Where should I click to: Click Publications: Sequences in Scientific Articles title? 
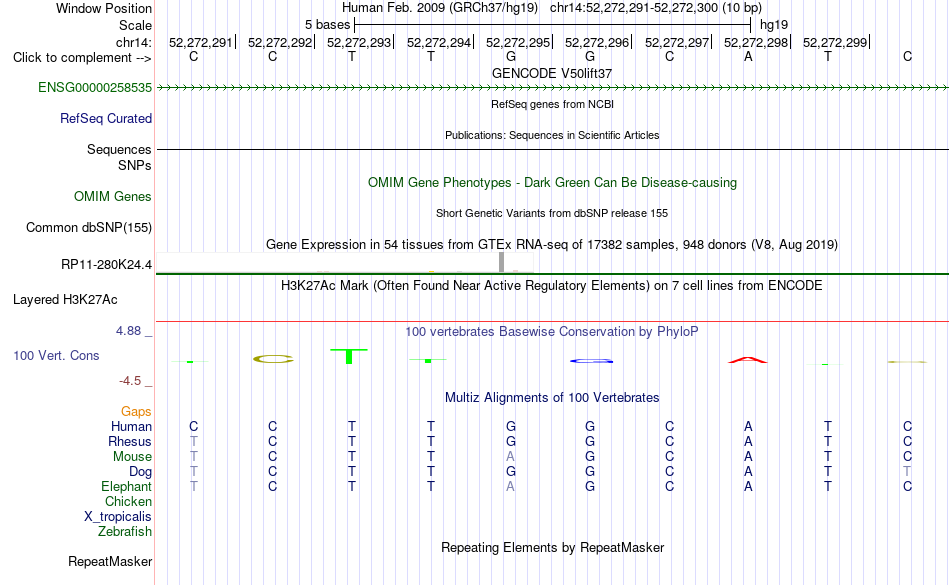point(552,135)
